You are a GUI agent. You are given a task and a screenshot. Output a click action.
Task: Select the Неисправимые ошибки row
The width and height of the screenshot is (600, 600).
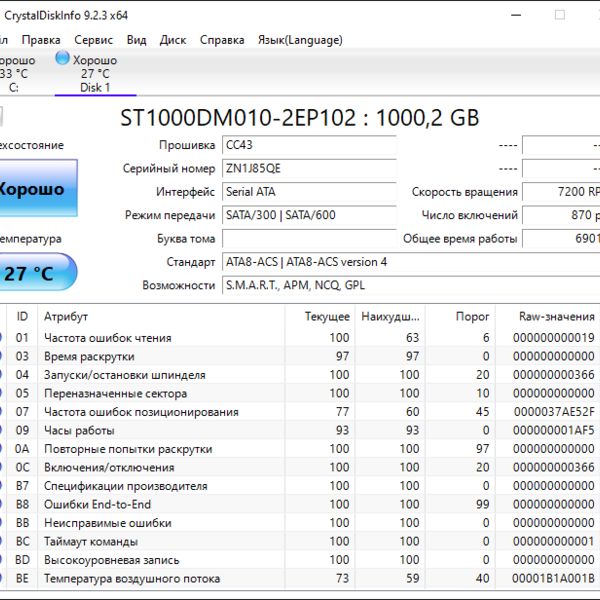(300, 523)
